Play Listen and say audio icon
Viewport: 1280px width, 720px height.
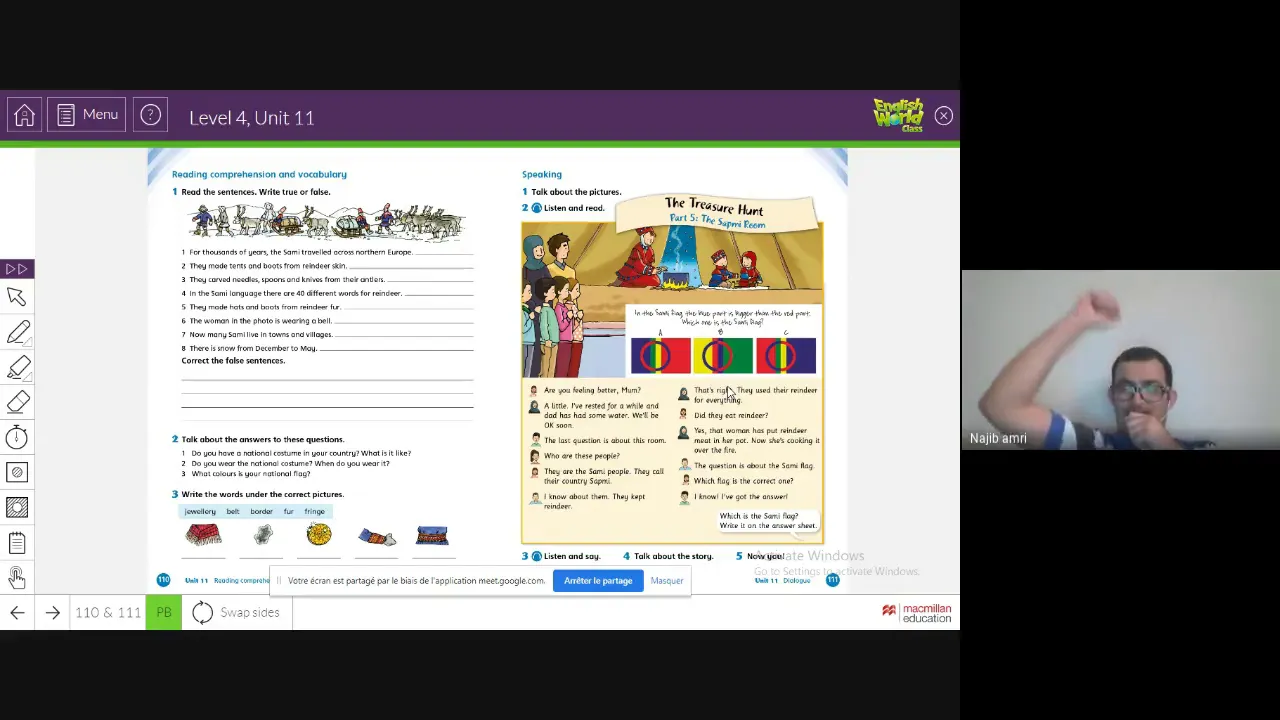[536, 556]
